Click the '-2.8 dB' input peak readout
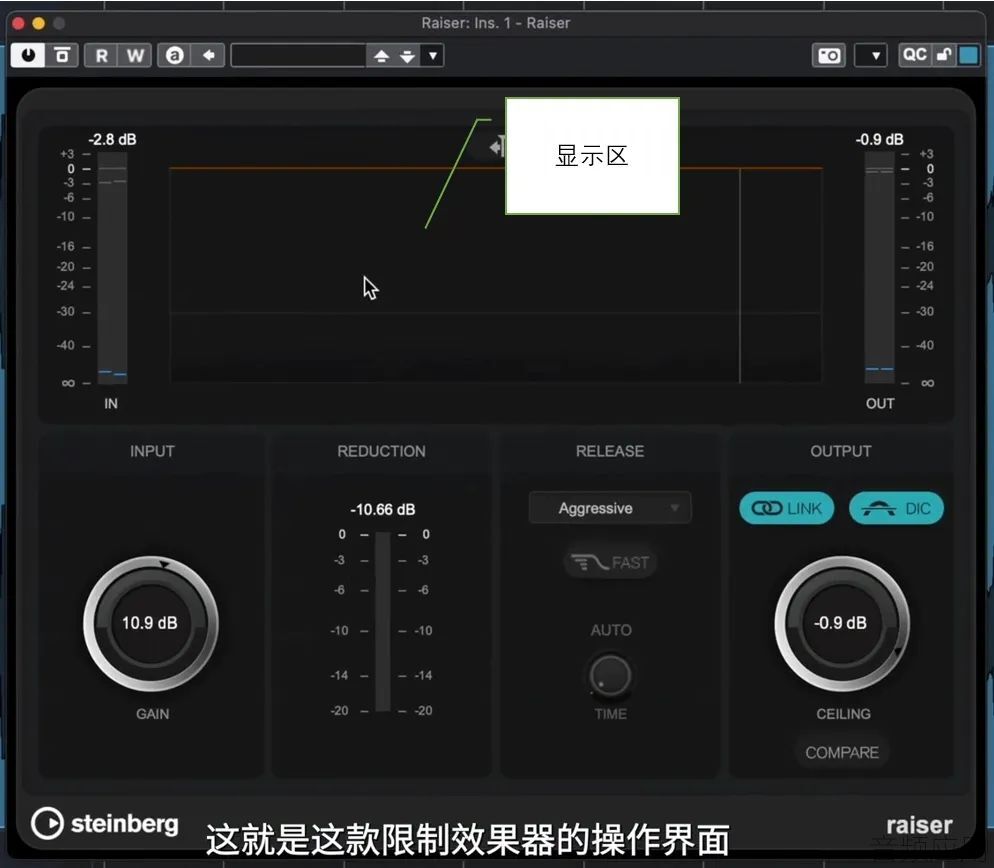Image resolution: width=994 pixels, height=868 pixels. (112, 139)
